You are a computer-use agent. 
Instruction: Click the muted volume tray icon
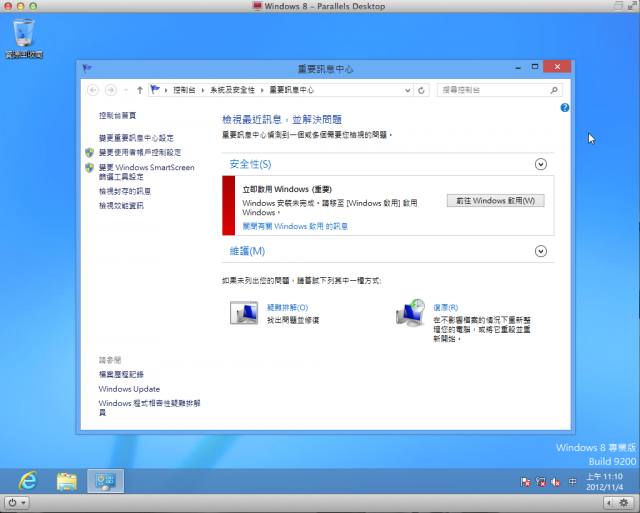(x=556, y=482)
